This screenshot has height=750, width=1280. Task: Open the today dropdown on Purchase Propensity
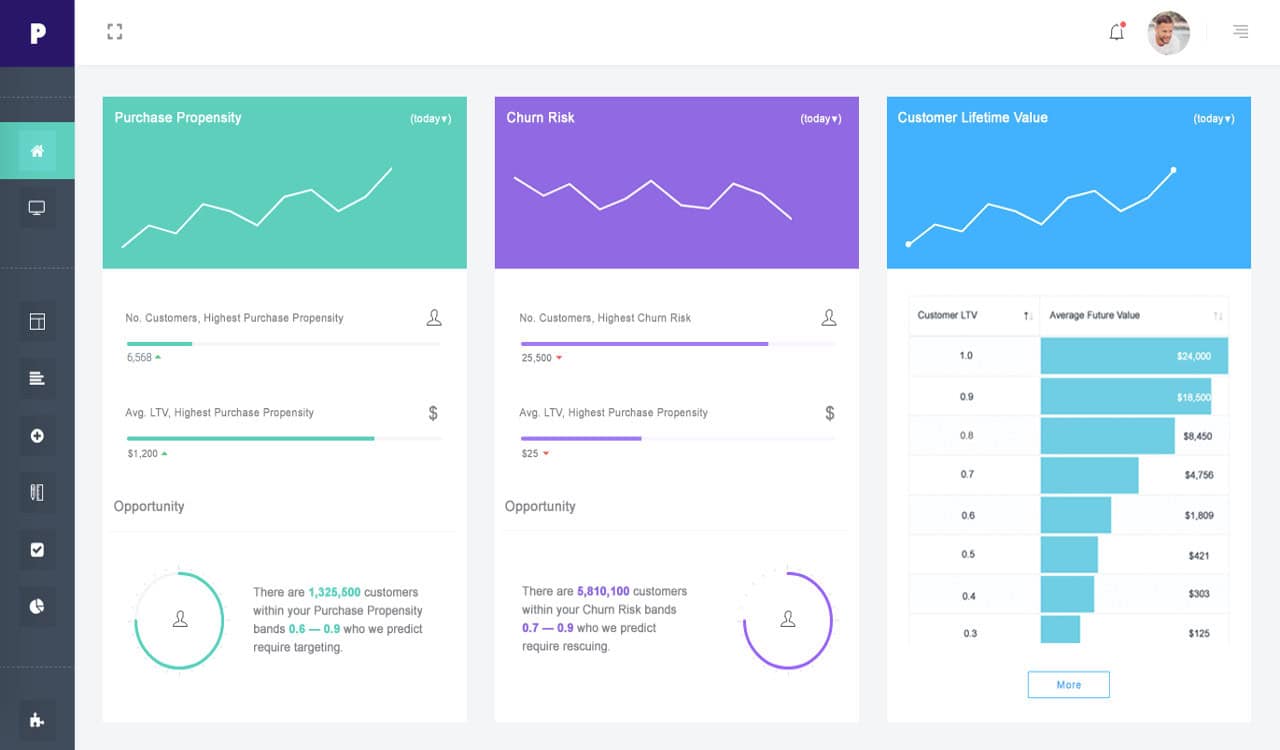(430, 118)
